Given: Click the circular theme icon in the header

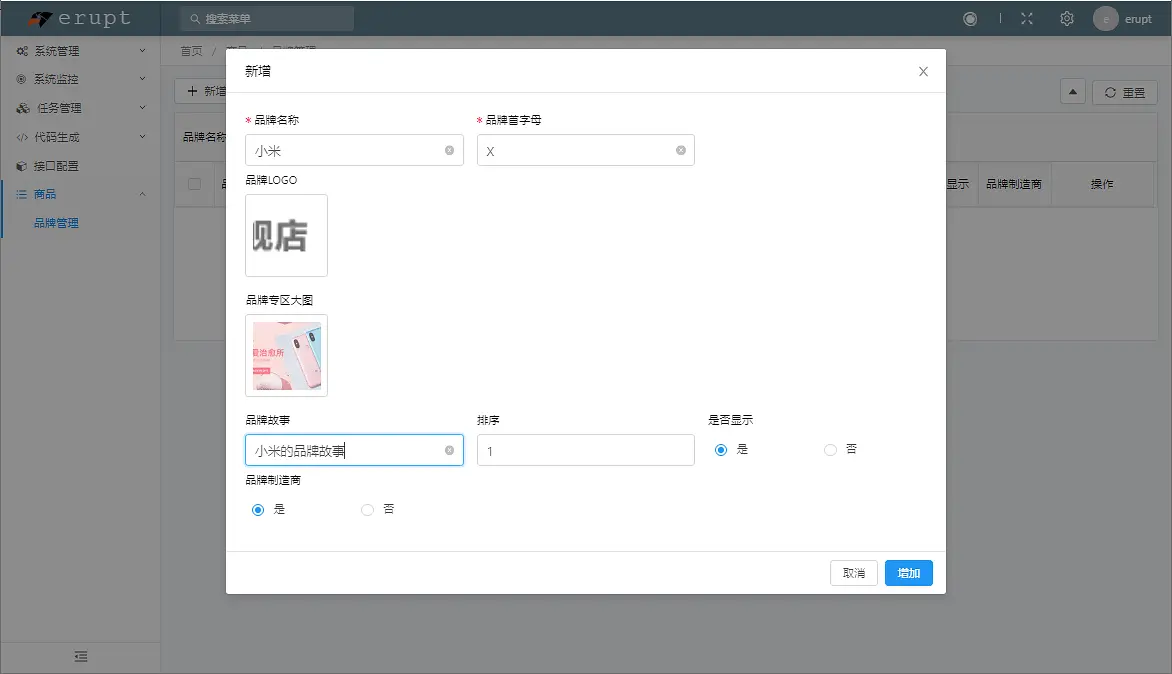Looking at the screenshot, I should [970, 17].
